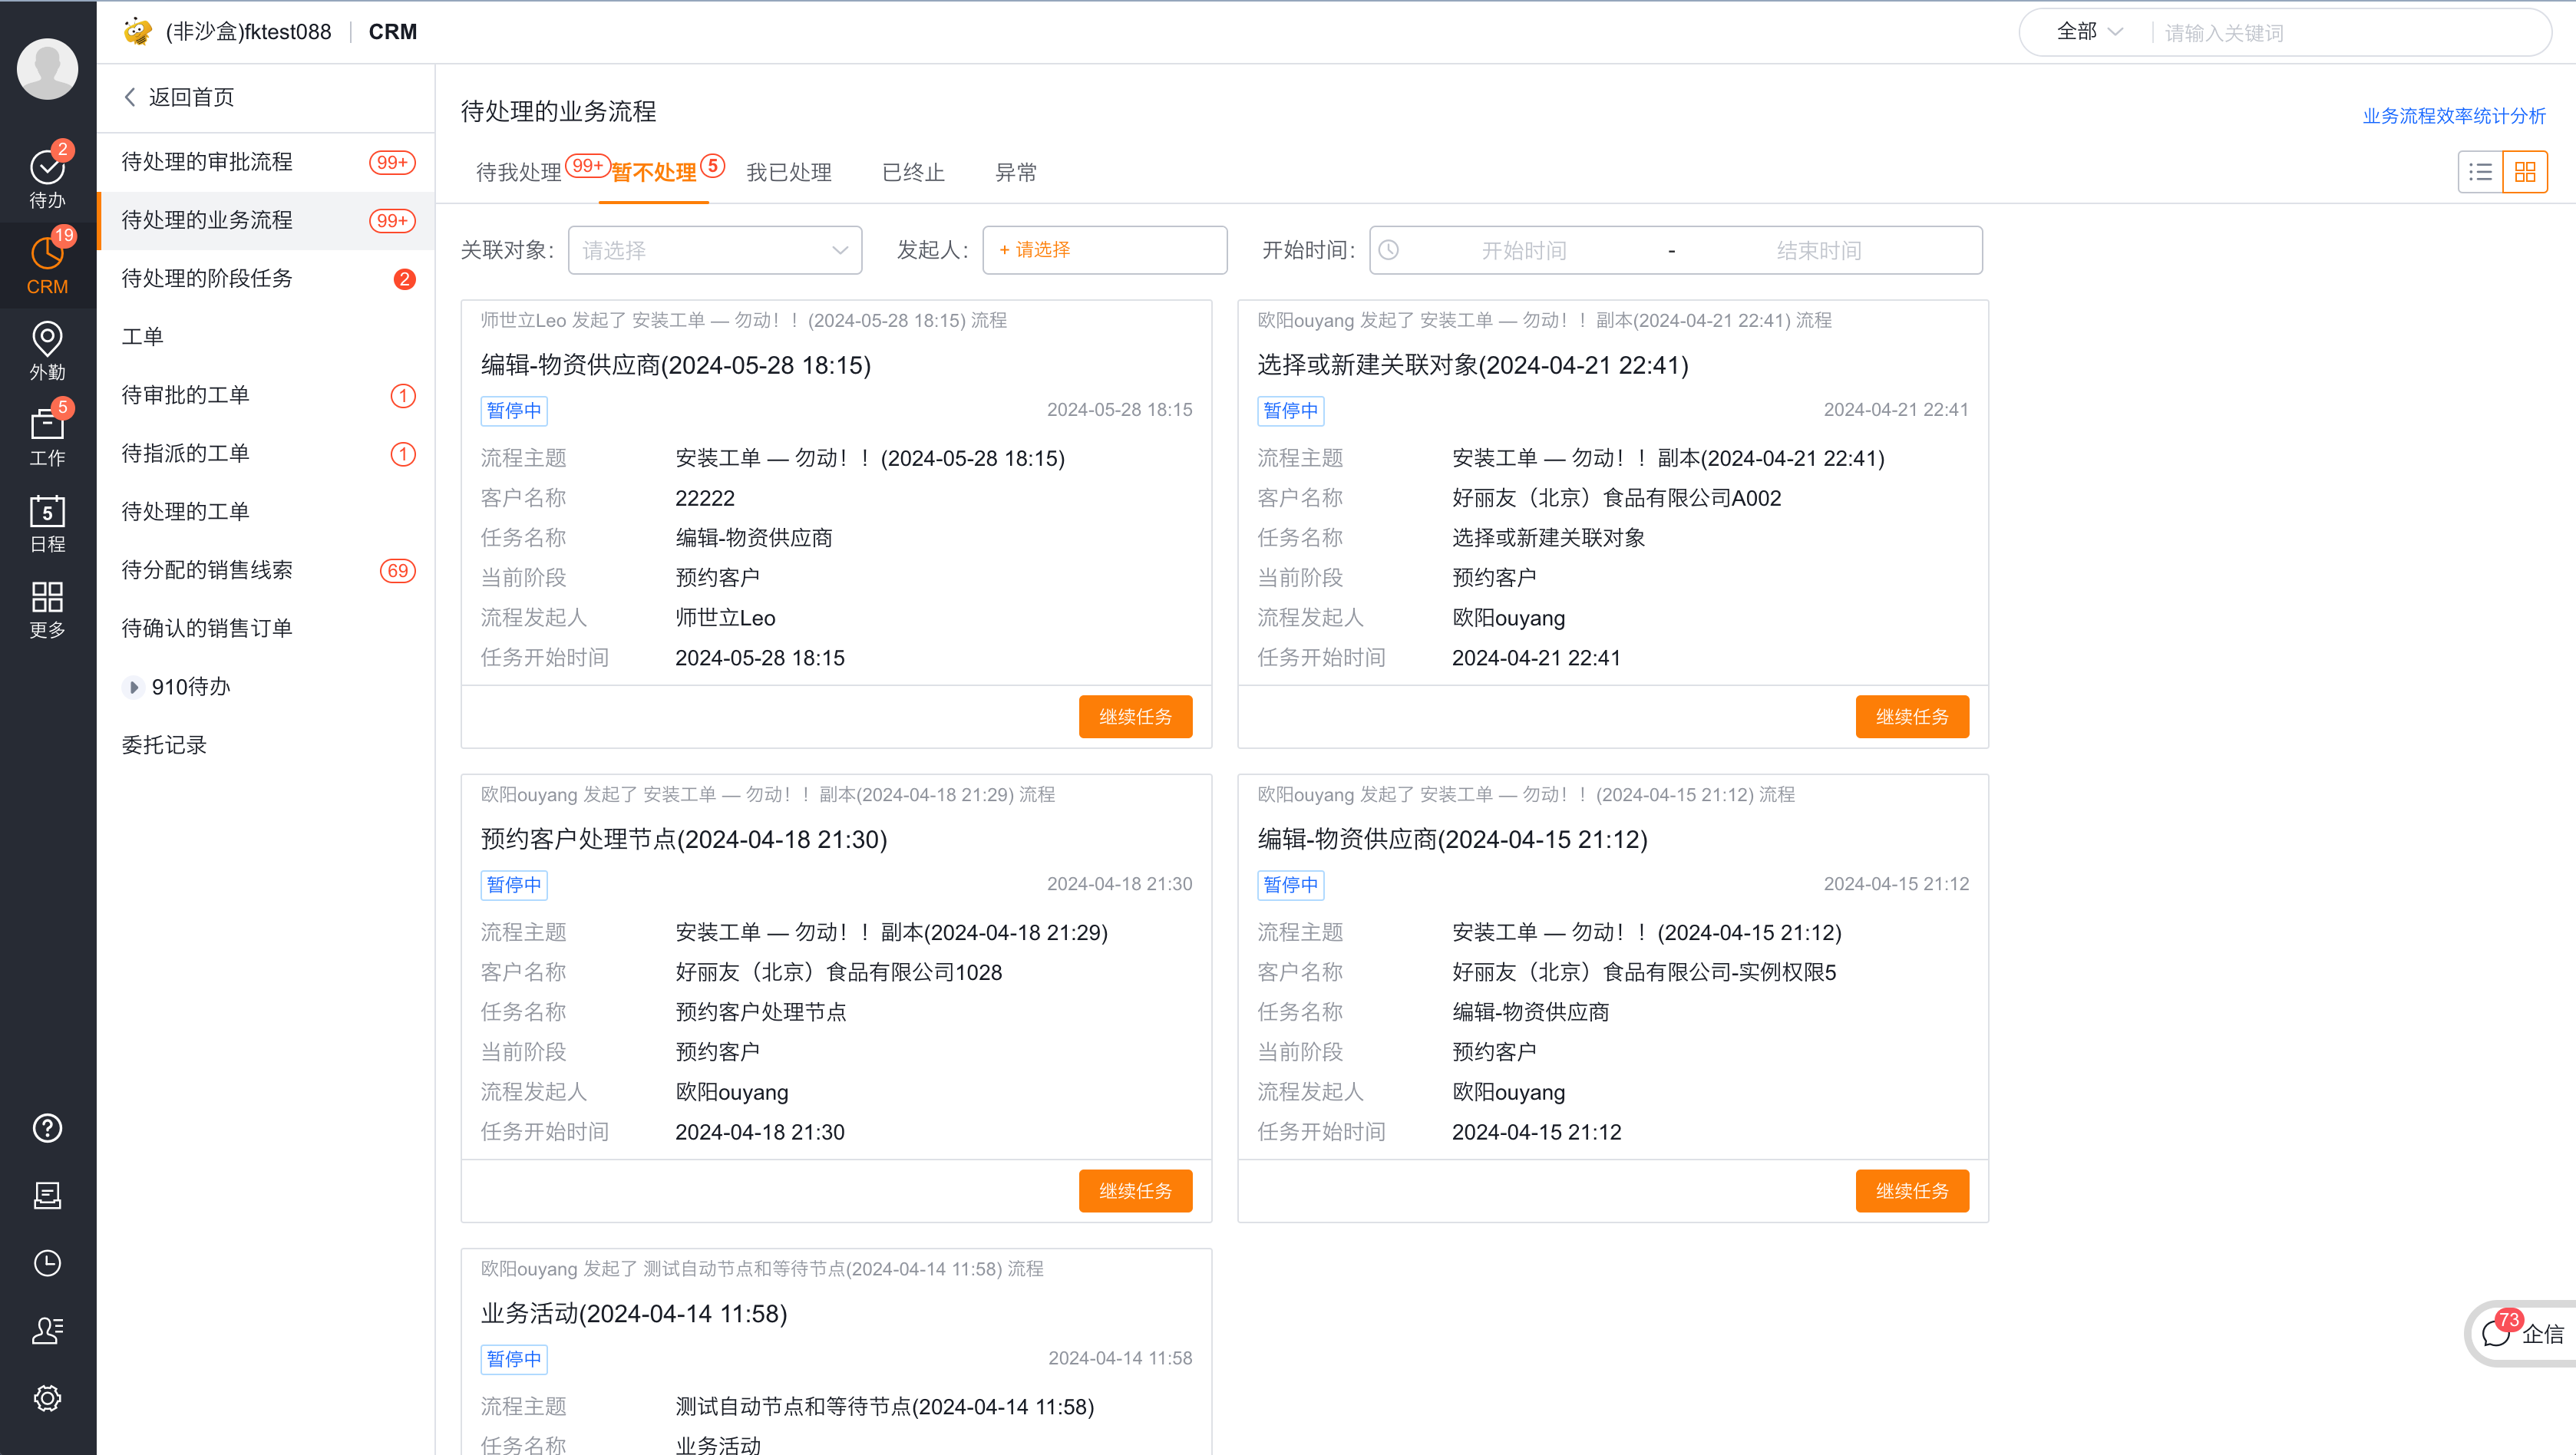Open the 关联对象 dropdown
The height and width of the screenshot is (1455, 2576).
click(x=714, y=250)
